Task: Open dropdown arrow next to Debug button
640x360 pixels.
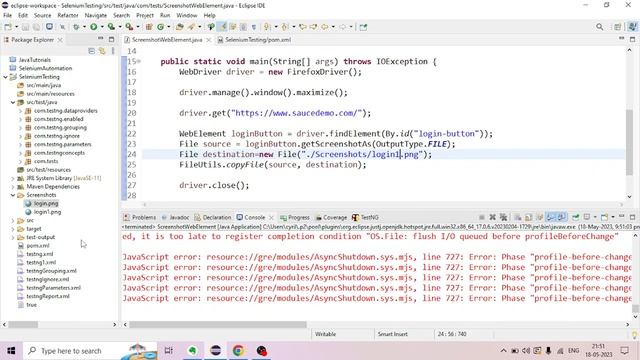Action: pos(84,27)
